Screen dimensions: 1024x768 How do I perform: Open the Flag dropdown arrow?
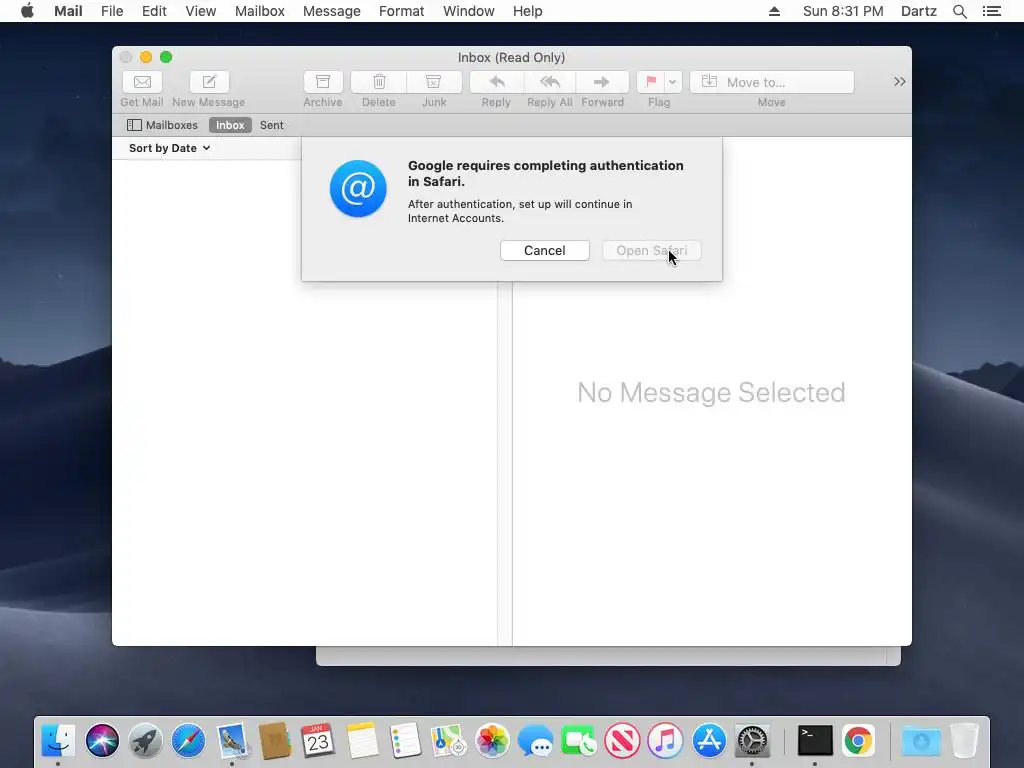(673, 82)
